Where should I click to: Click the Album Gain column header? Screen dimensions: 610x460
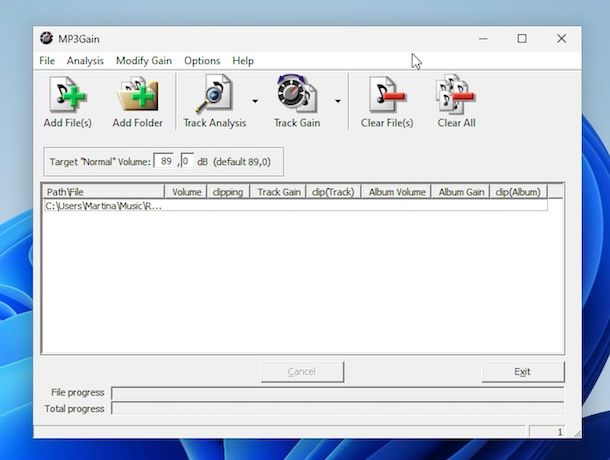(461, 192)
